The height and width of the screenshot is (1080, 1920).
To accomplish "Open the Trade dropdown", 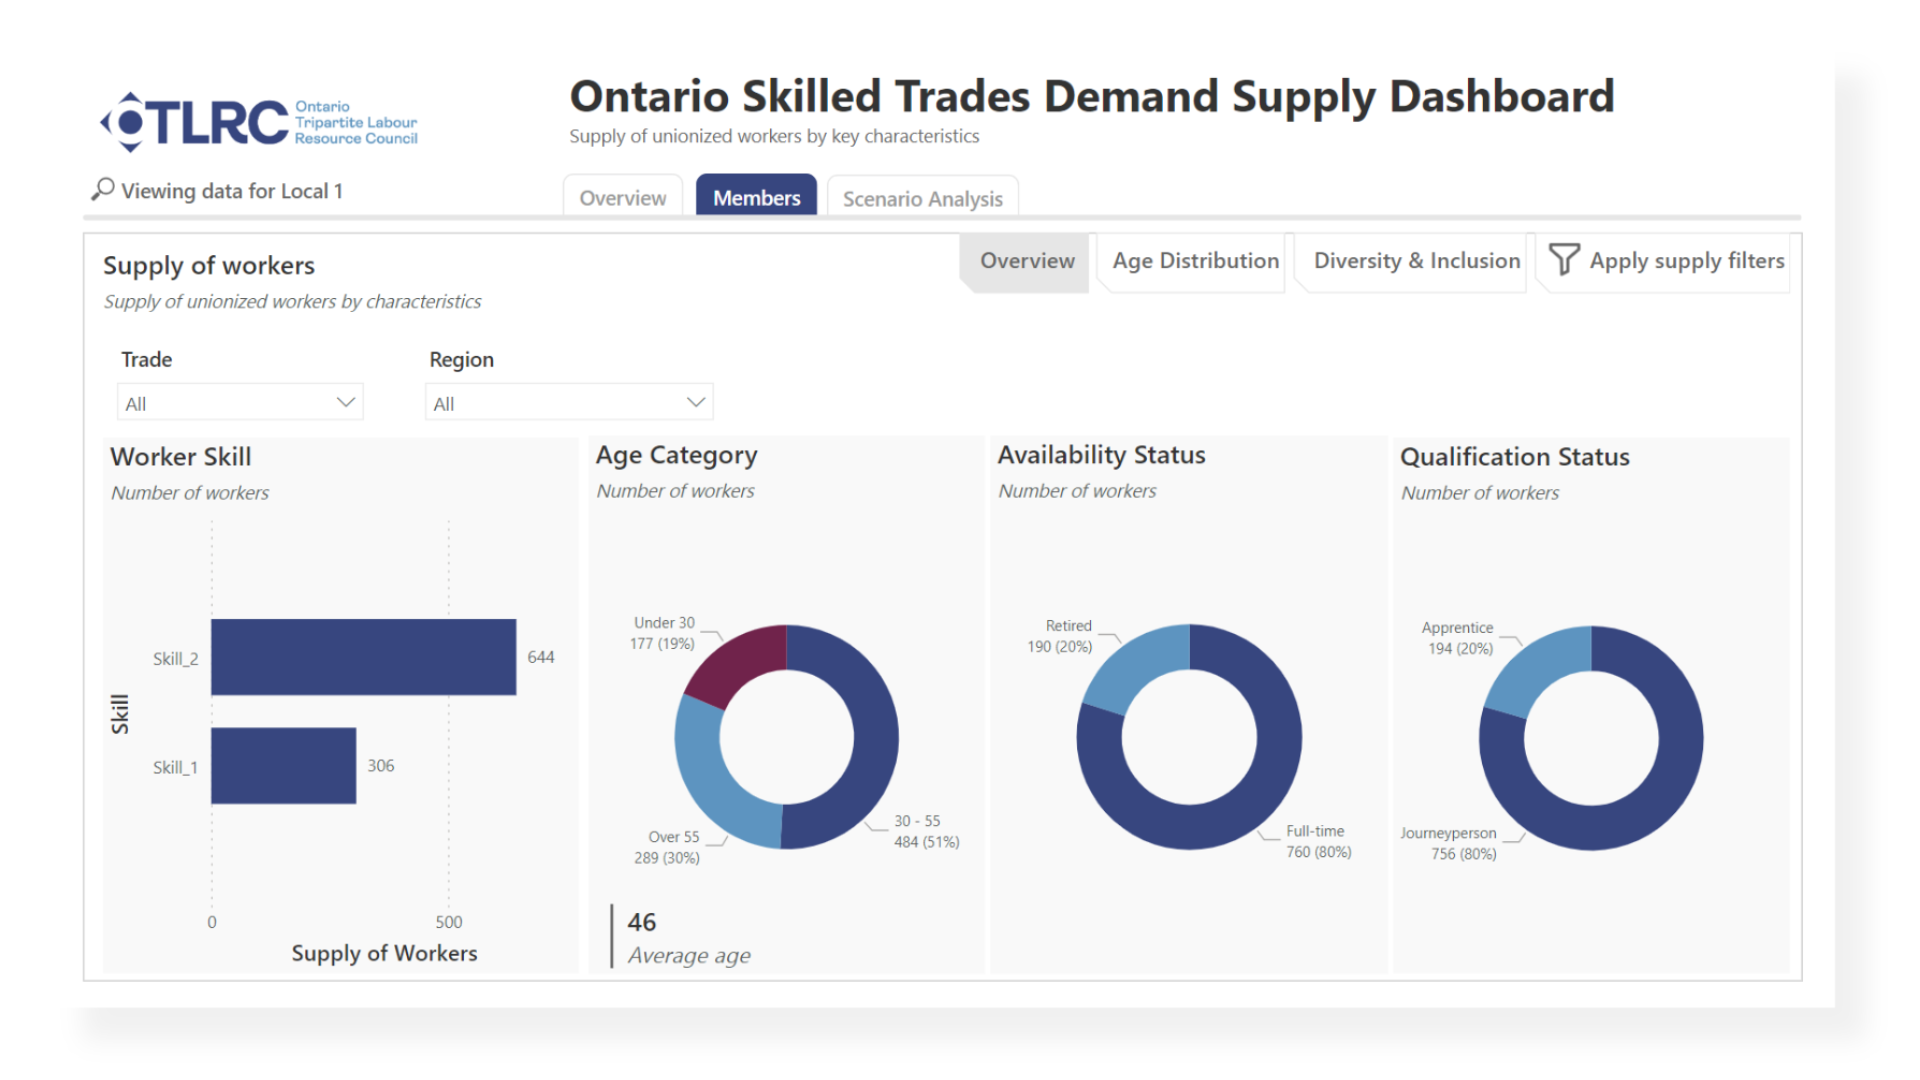I will coord(240,403).
